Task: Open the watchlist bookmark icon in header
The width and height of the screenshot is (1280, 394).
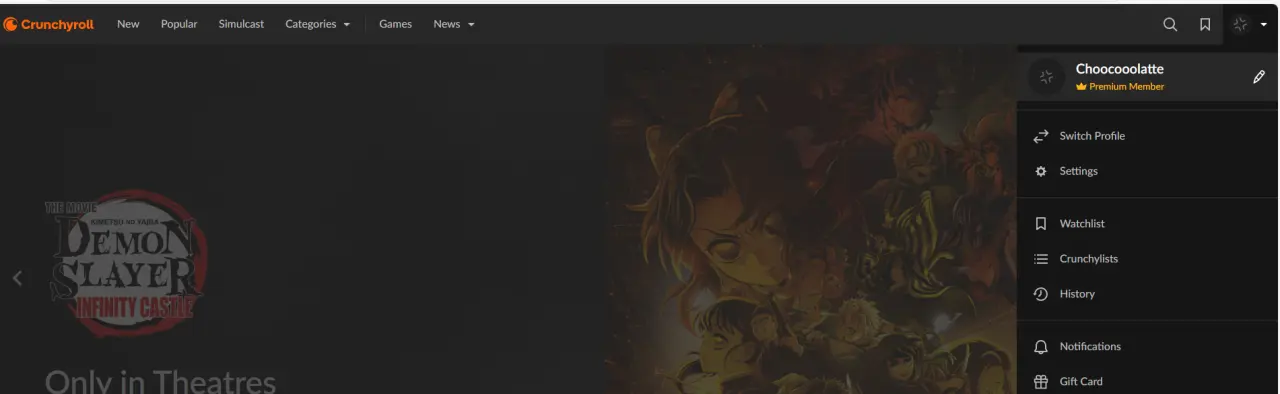Action: click(x=1205, y=25)
